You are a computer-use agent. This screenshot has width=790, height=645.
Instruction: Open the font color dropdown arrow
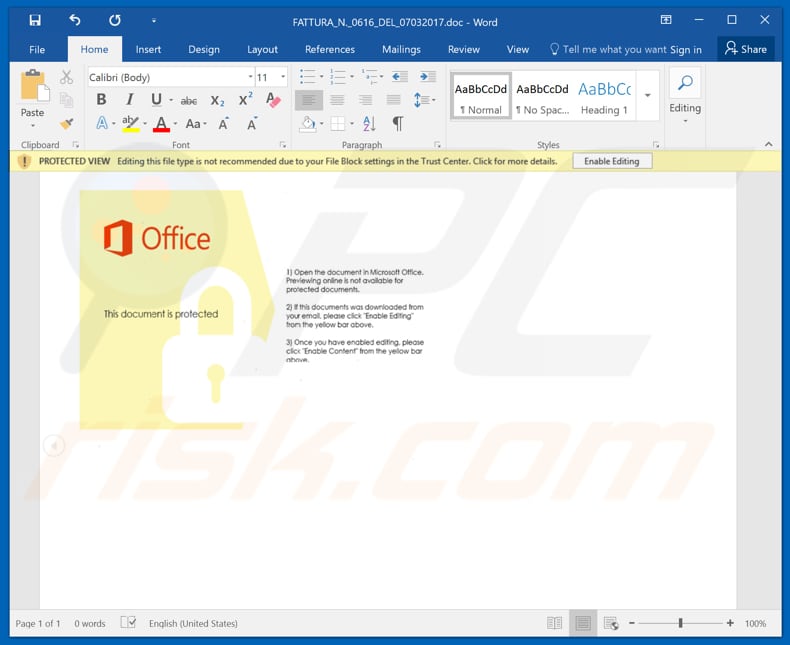tap(175, 123)
